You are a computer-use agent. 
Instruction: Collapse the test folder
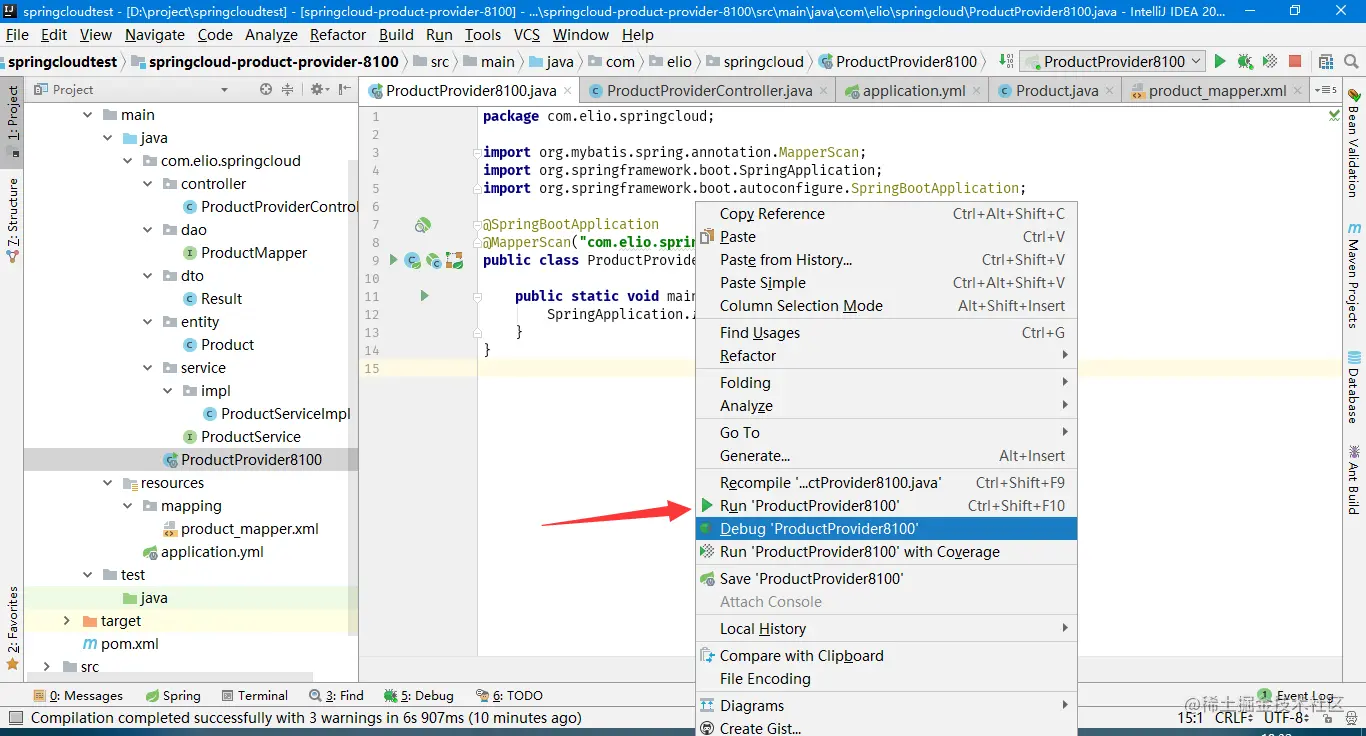tap(87, 575)
